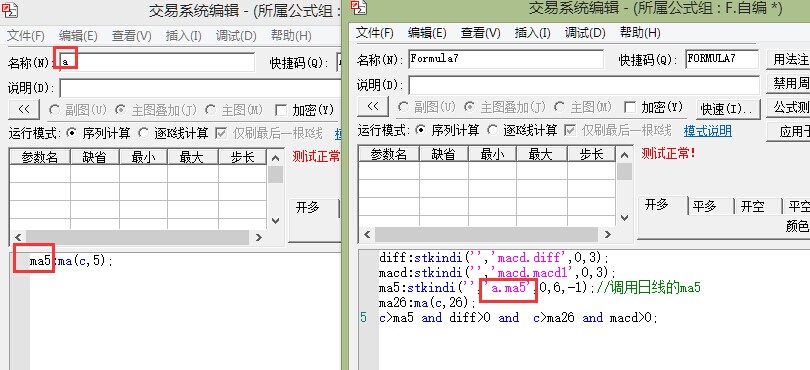810x370 pixels.
Task: Click the 快捷码 field containing FORMULA7
Action: (722, 59)
